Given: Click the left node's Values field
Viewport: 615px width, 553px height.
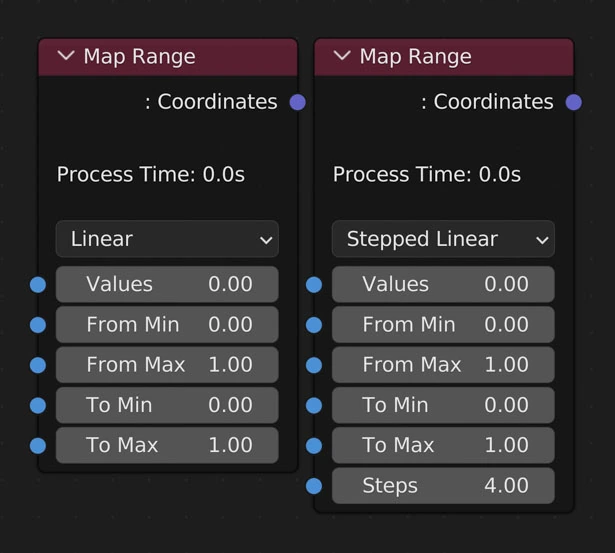Looking at the screenshot, I should [x=167, y=285].
